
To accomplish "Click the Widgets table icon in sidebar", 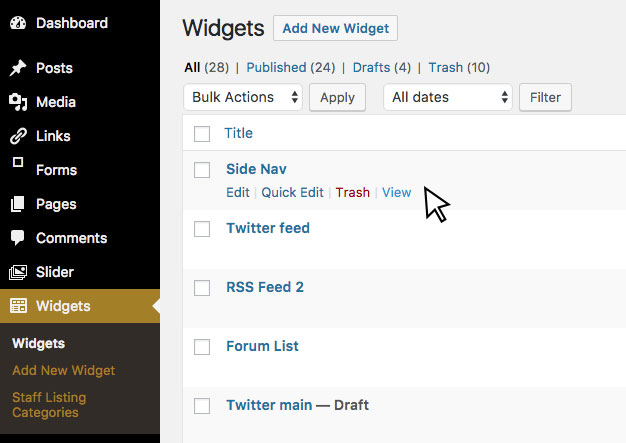I will [18, 306].
